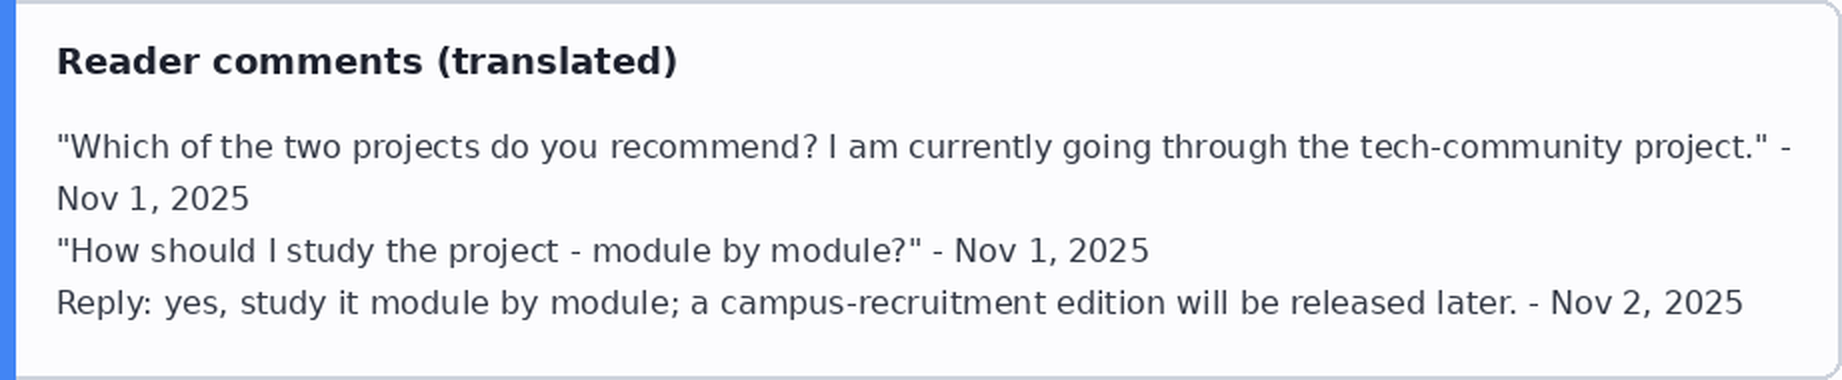
Task: Click the blue accent bar on the panel edge
Action: coord(7,190)
